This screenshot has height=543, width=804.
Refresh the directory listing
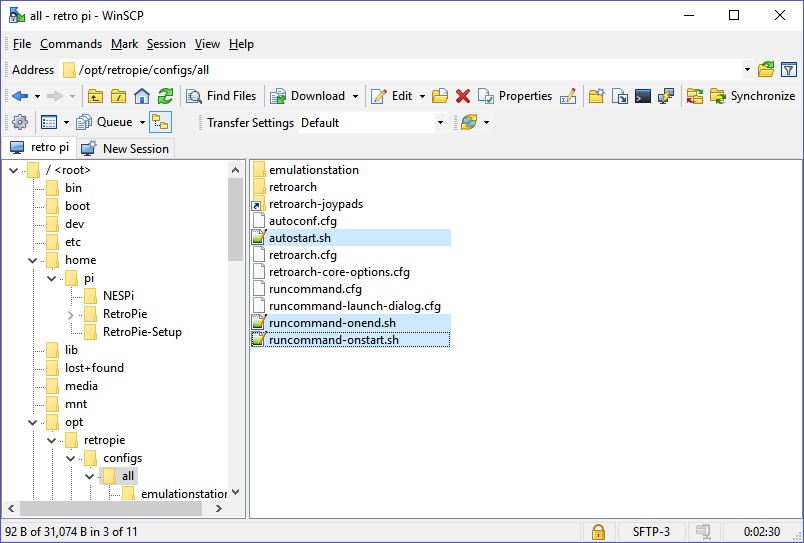tap(166, 96)
